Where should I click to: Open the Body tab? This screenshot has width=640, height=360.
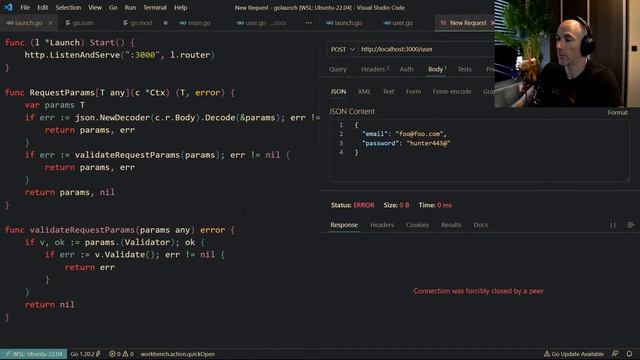tap(437, 69)
